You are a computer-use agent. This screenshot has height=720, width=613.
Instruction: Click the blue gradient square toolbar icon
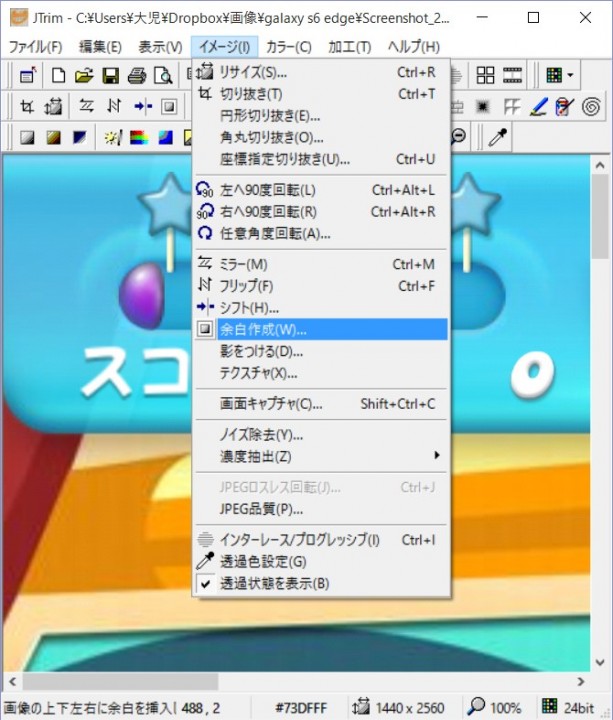click(165, 137)
